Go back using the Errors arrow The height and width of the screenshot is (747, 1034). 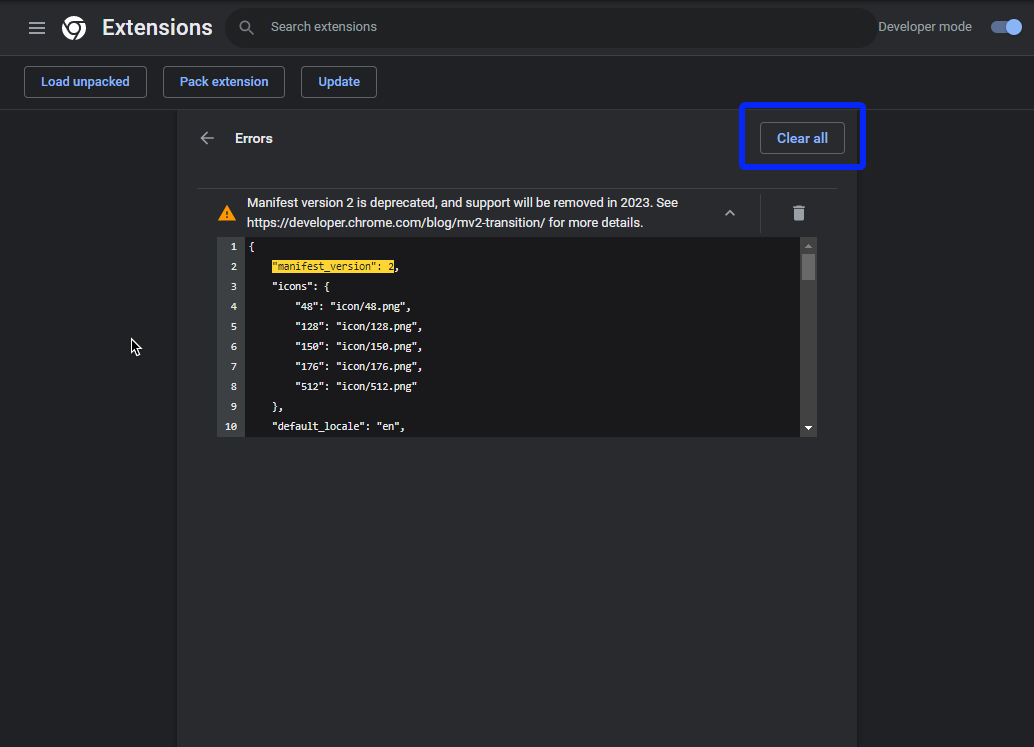pyautogui.click(x=207, y=138)
